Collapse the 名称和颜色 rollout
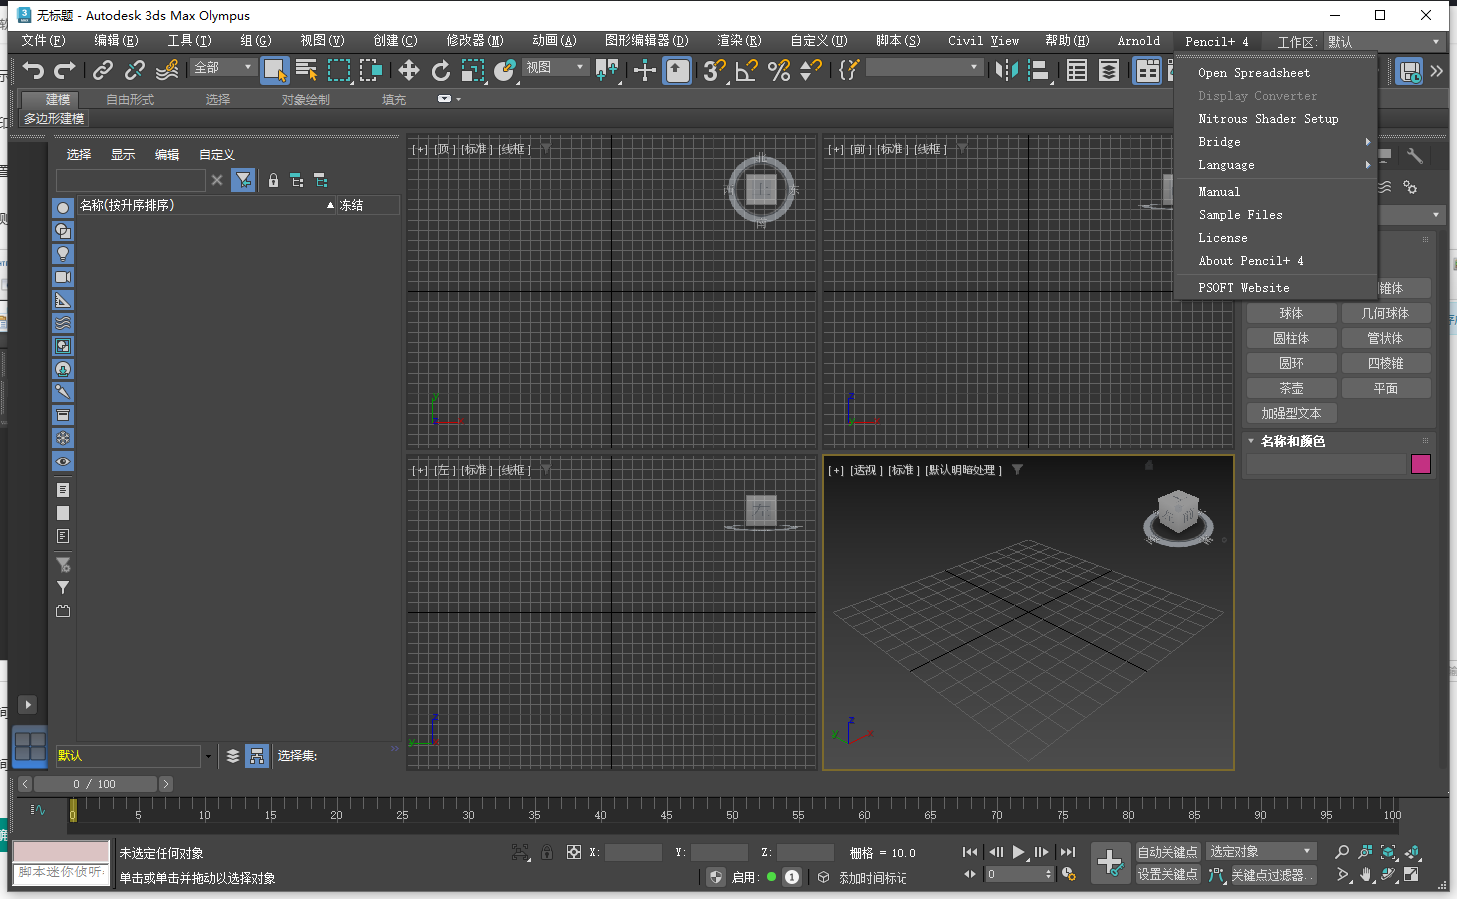Viewport: 1457px width, 899px height. (1251, 441)
